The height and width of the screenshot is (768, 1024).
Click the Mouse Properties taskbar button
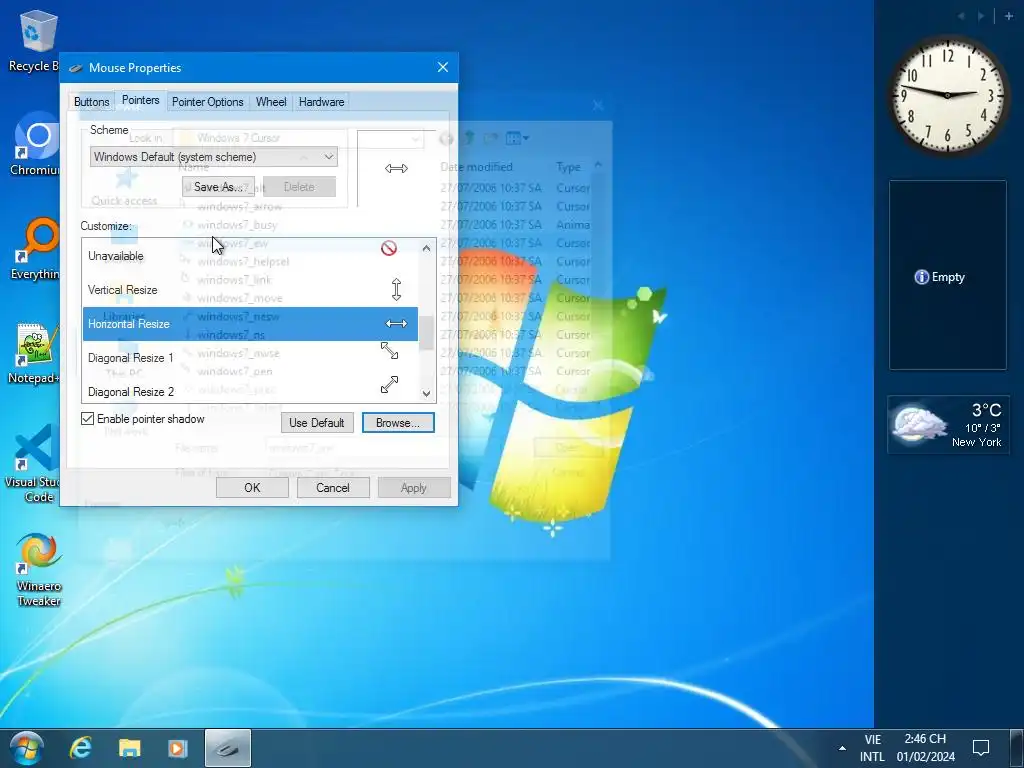click(x=227, y=748)
